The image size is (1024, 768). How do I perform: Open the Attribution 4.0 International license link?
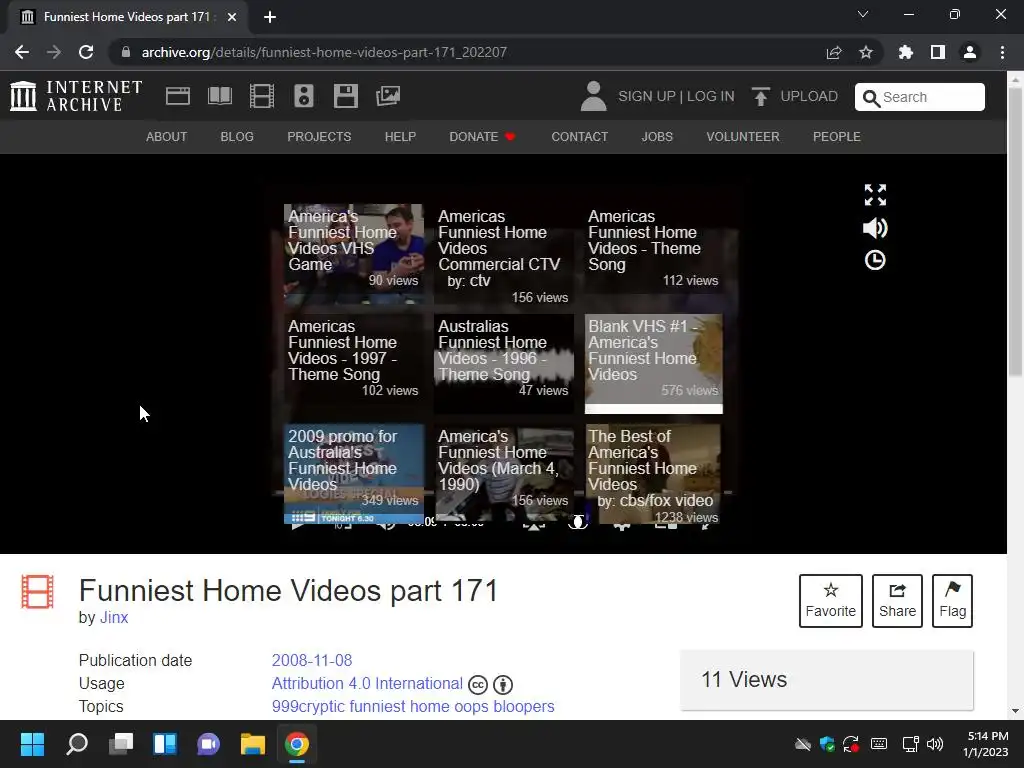[x=367, y=684]
